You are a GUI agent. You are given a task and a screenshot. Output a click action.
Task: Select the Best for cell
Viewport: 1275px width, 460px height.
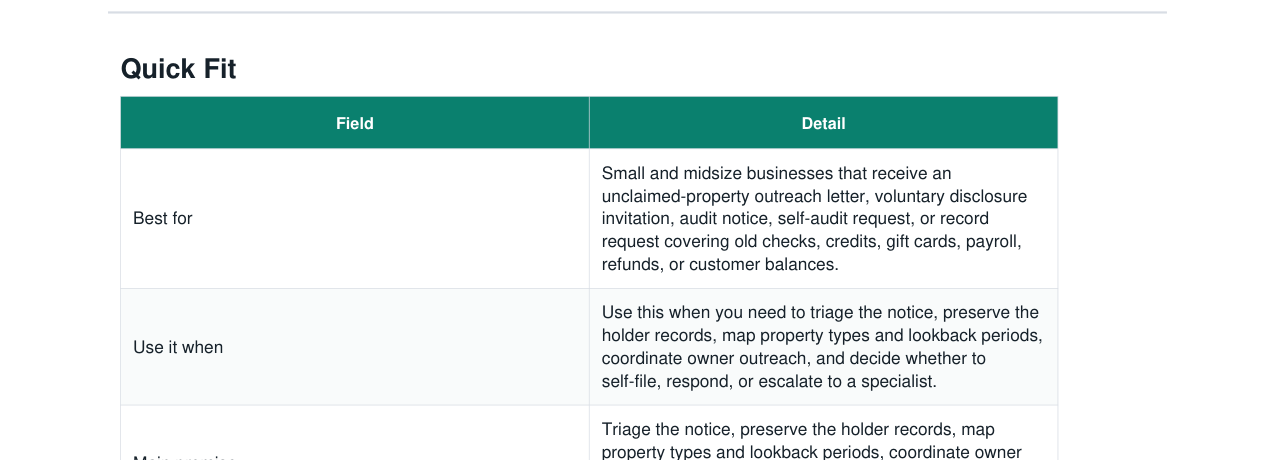pyautogui.click(x=355, y=218)
